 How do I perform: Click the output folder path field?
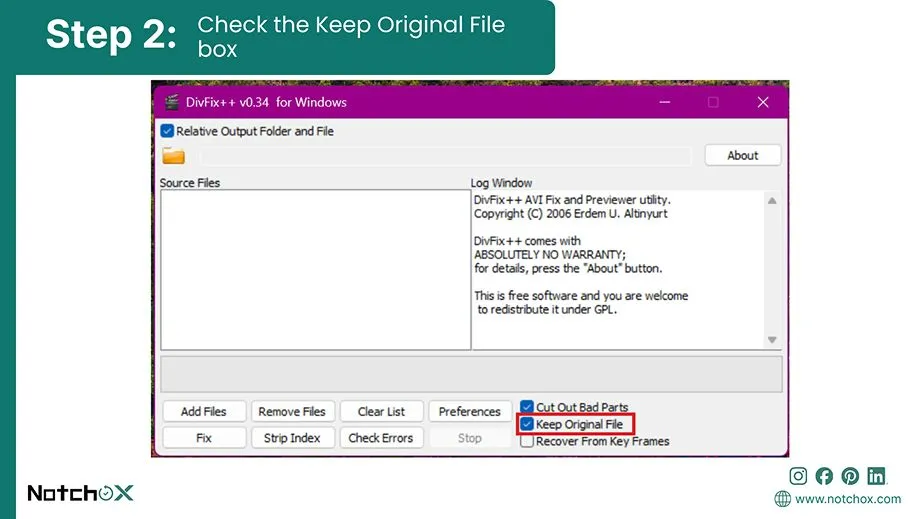(x=445, y=156)
